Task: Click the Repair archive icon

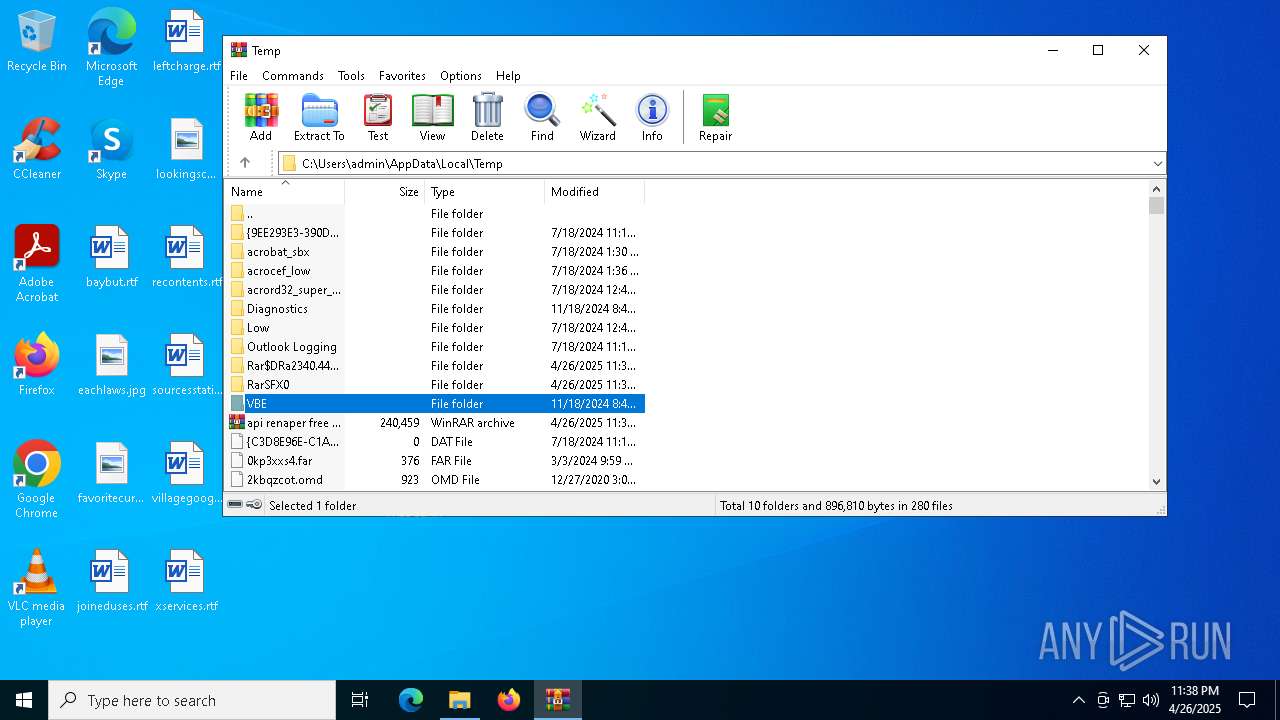Action: 716,118
